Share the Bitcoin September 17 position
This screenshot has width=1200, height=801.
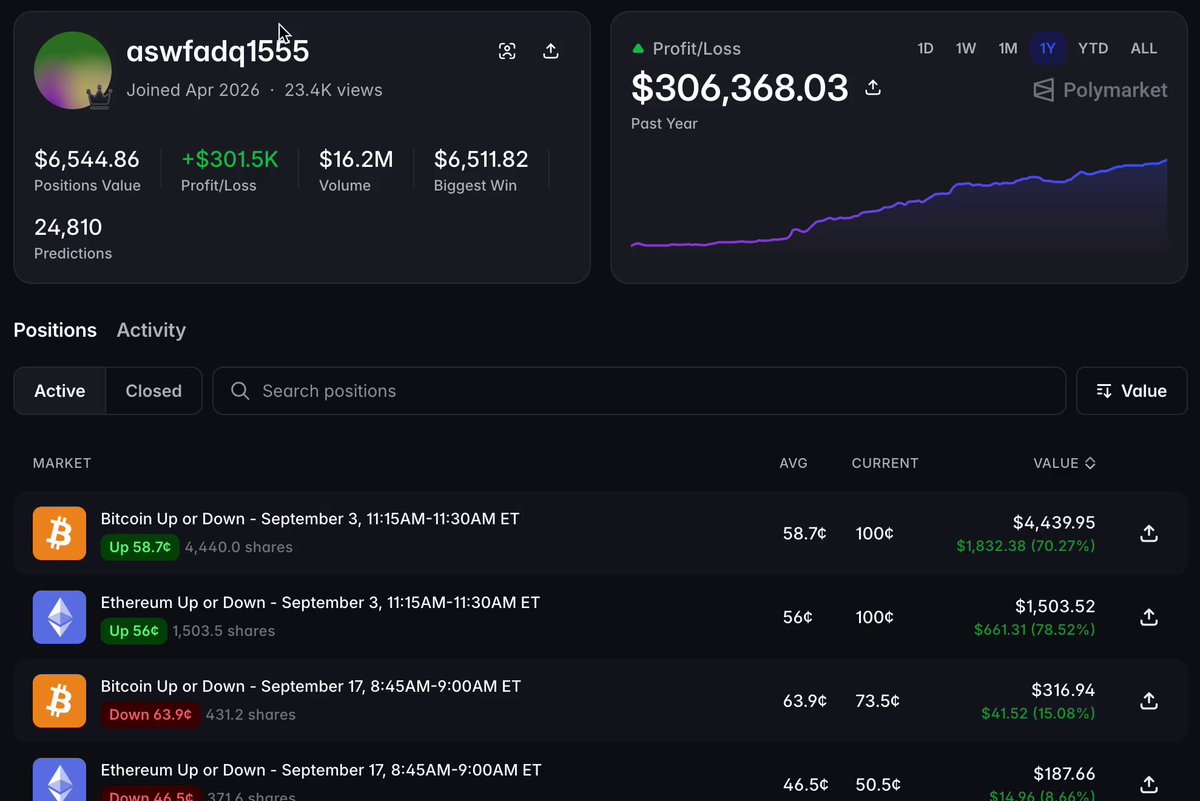pos(1149,701)
